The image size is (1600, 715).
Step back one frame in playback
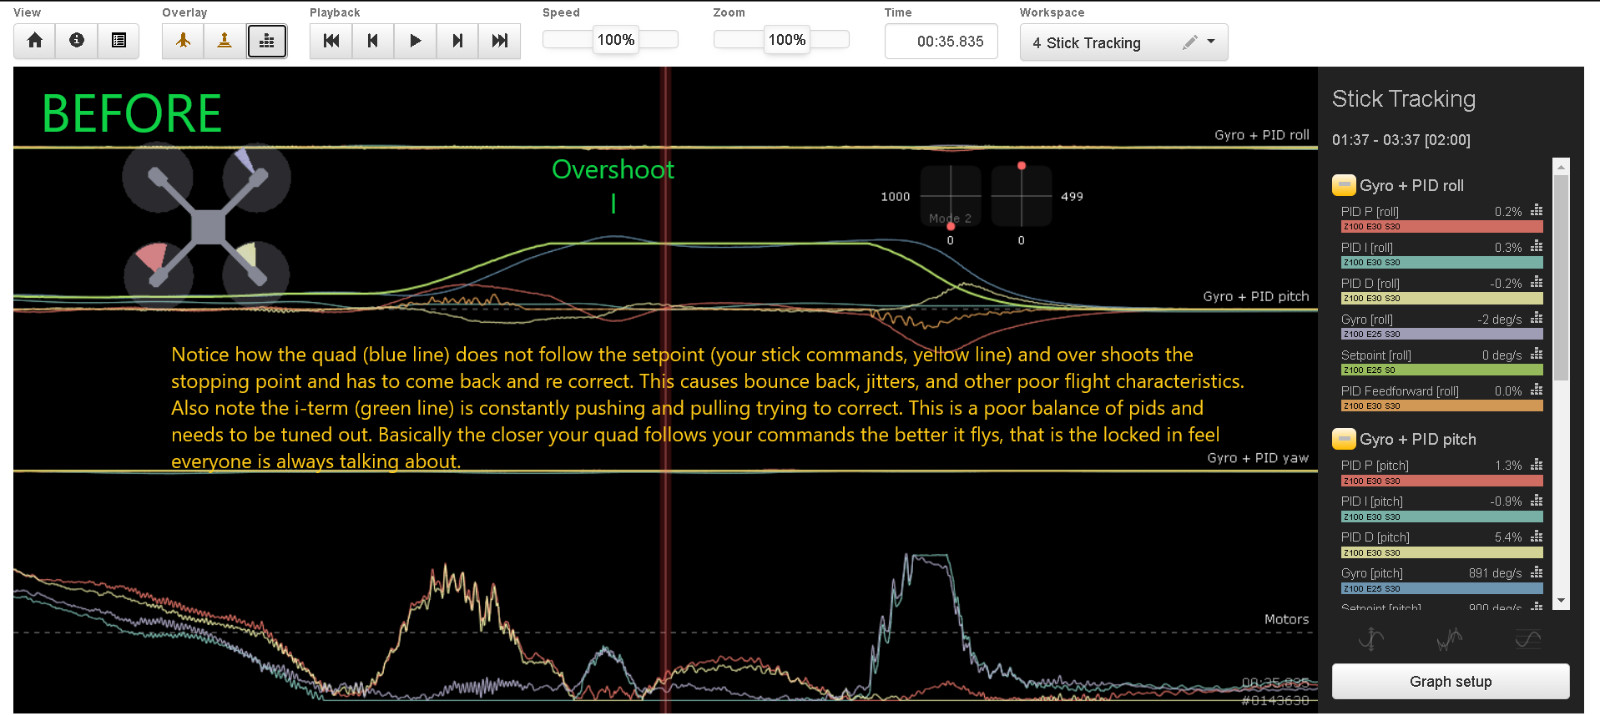pos(373,41)
